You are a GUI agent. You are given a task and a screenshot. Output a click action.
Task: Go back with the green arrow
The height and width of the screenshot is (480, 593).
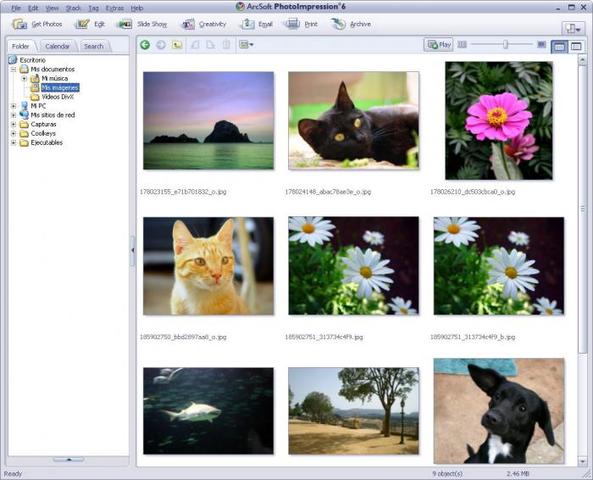[145, 45]
